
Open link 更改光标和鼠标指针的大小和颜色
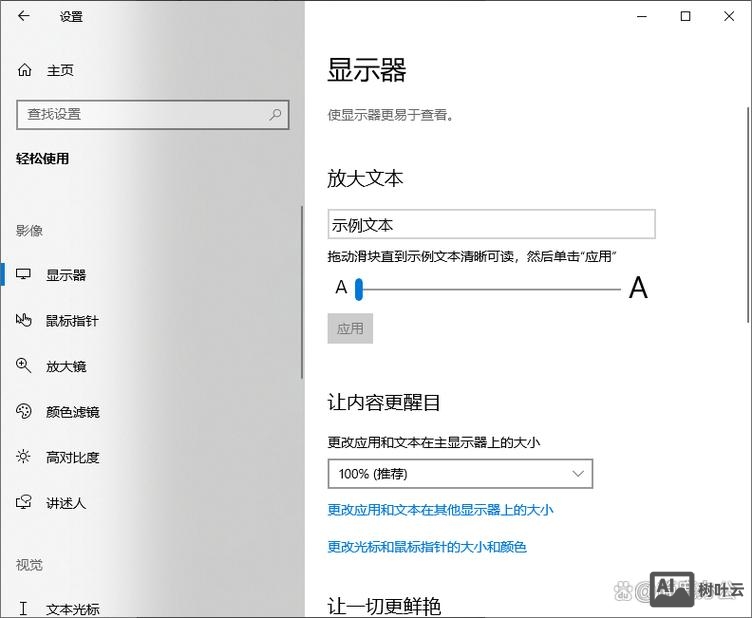click(x=427, y=547)
